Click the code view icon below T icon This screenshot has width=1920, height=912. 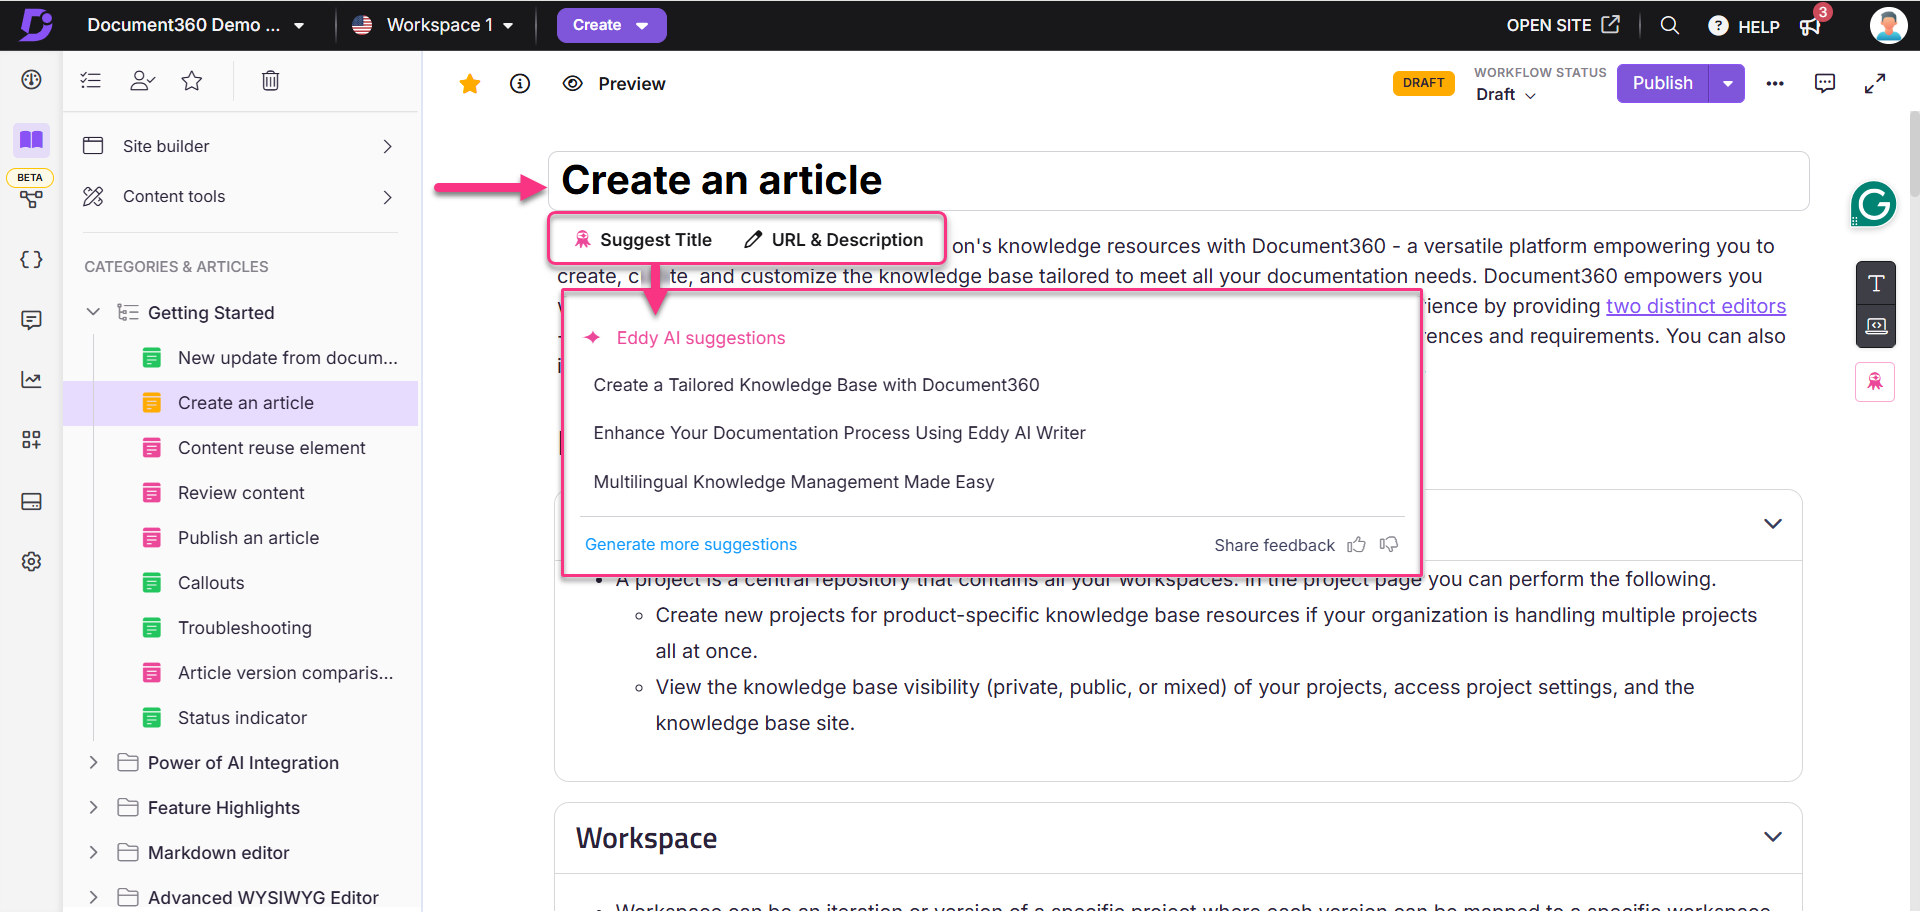pos(1876,326)
